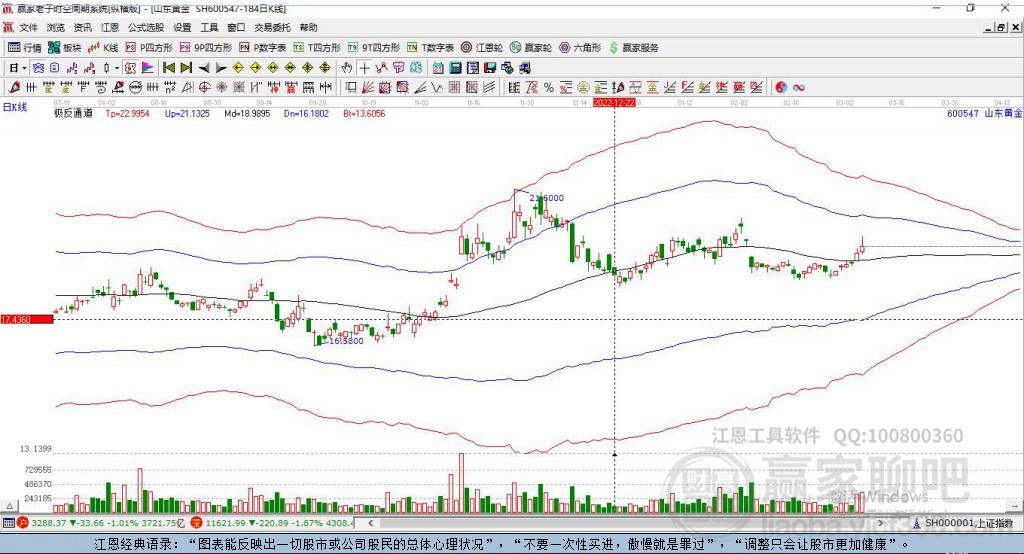Viewport: 1024px width, 554px height.
Task: Select the percent % tool icon
Action: [549, 88]
